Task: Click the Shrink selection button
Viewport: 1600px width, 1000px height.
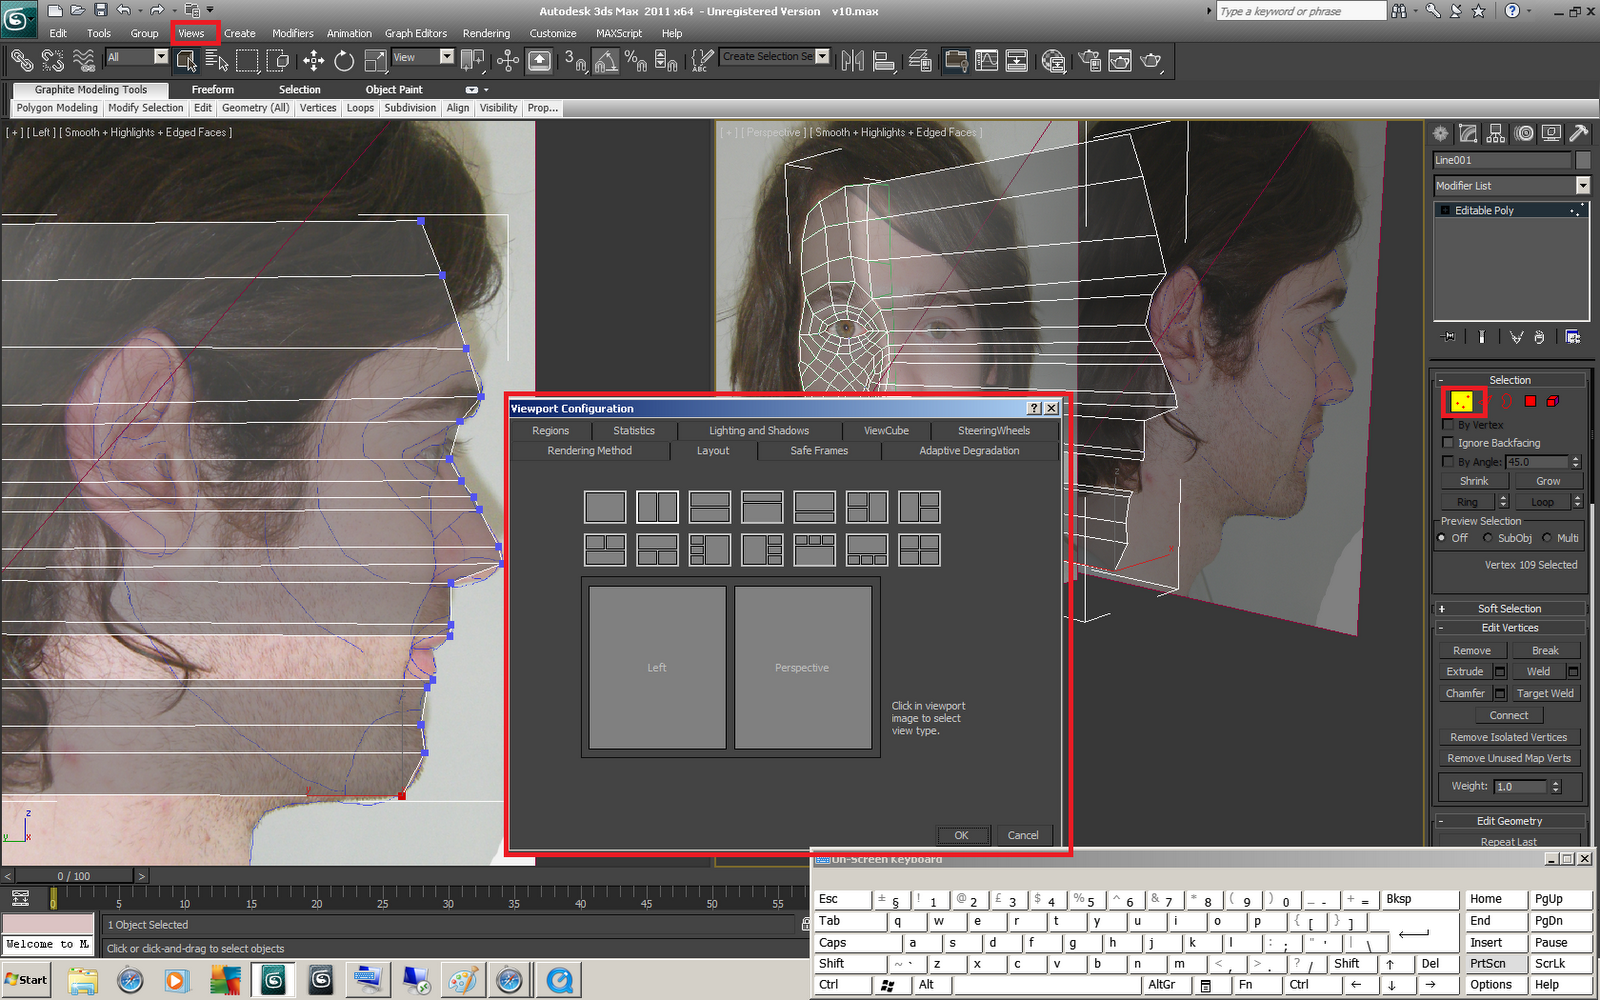Action: coord(1474,481)
